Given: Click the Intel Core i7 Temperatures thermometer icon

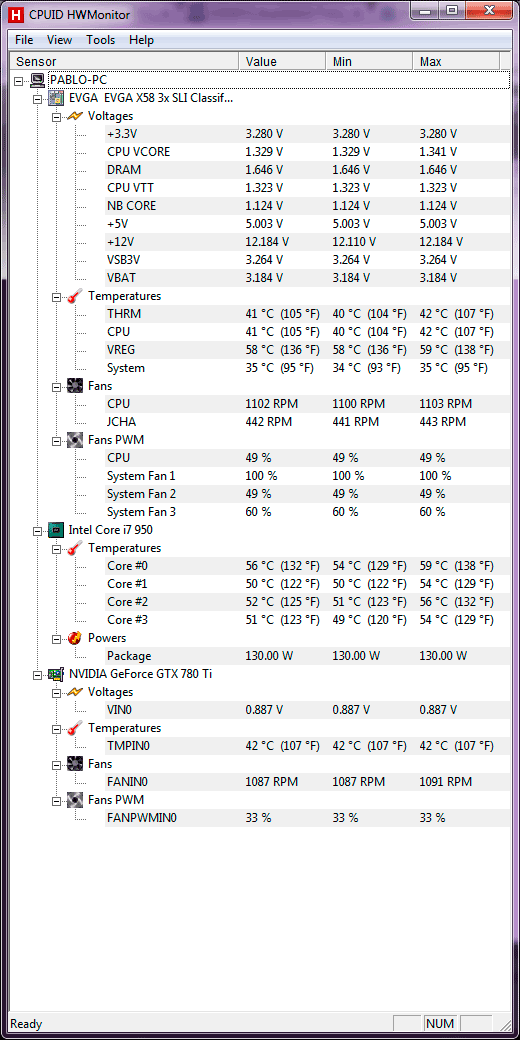Looking at the screenshot, I should pyautogui.click(x=75, y=548).
